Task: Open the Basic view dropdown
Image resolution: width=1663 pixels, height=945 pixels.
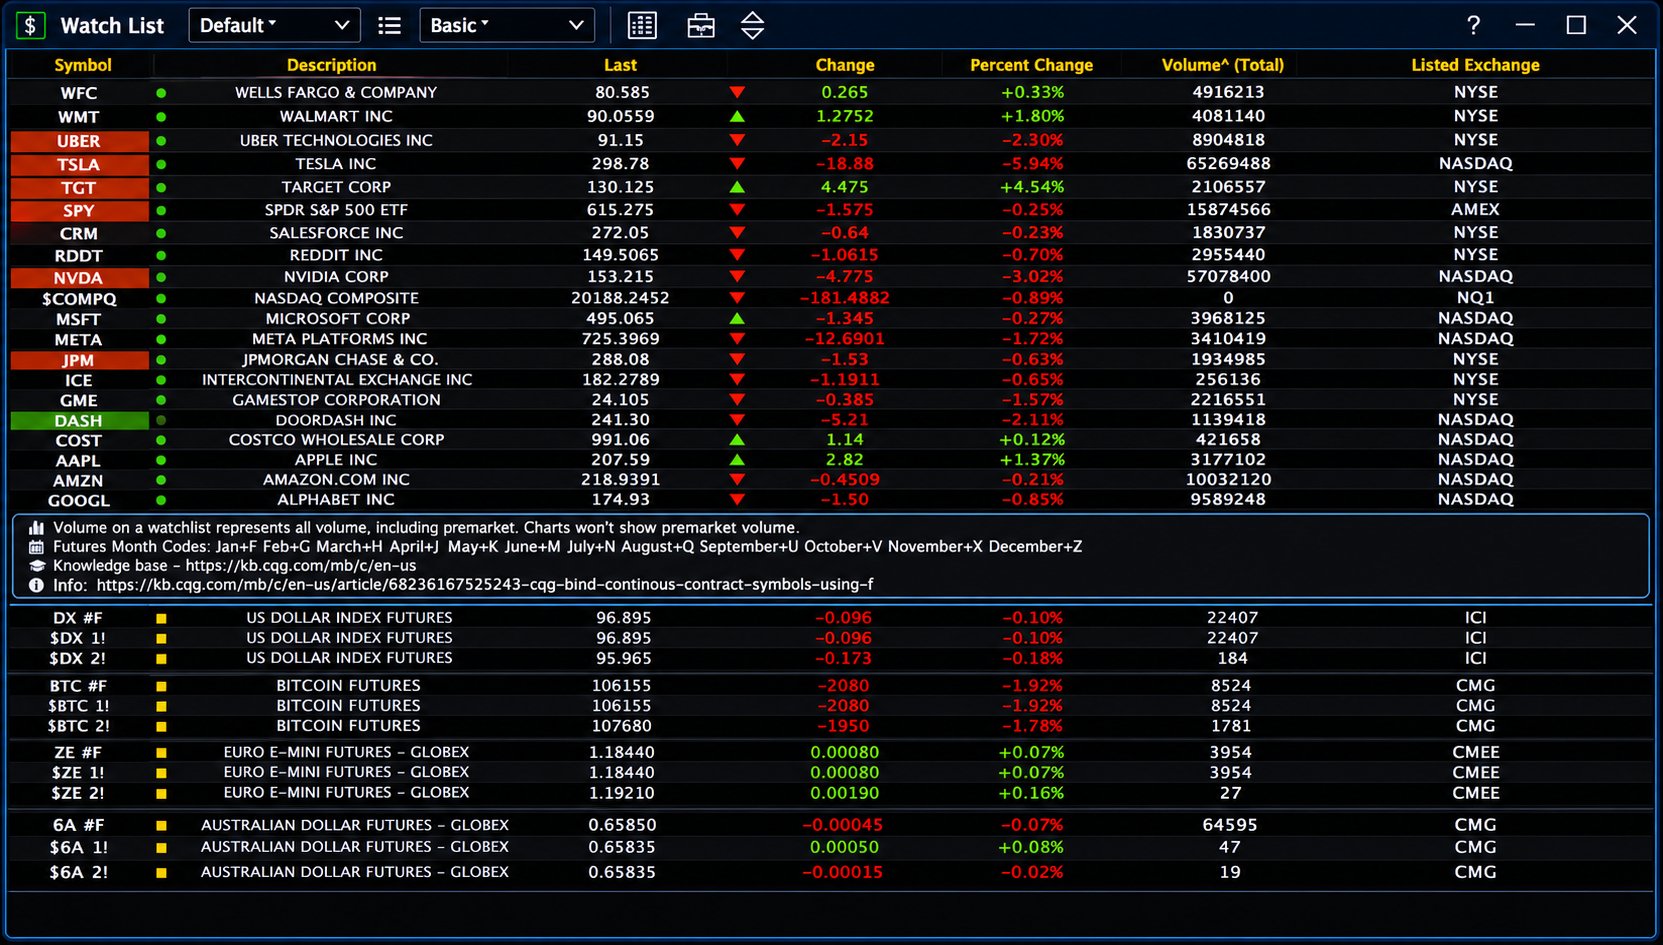Action: (507, 26)
